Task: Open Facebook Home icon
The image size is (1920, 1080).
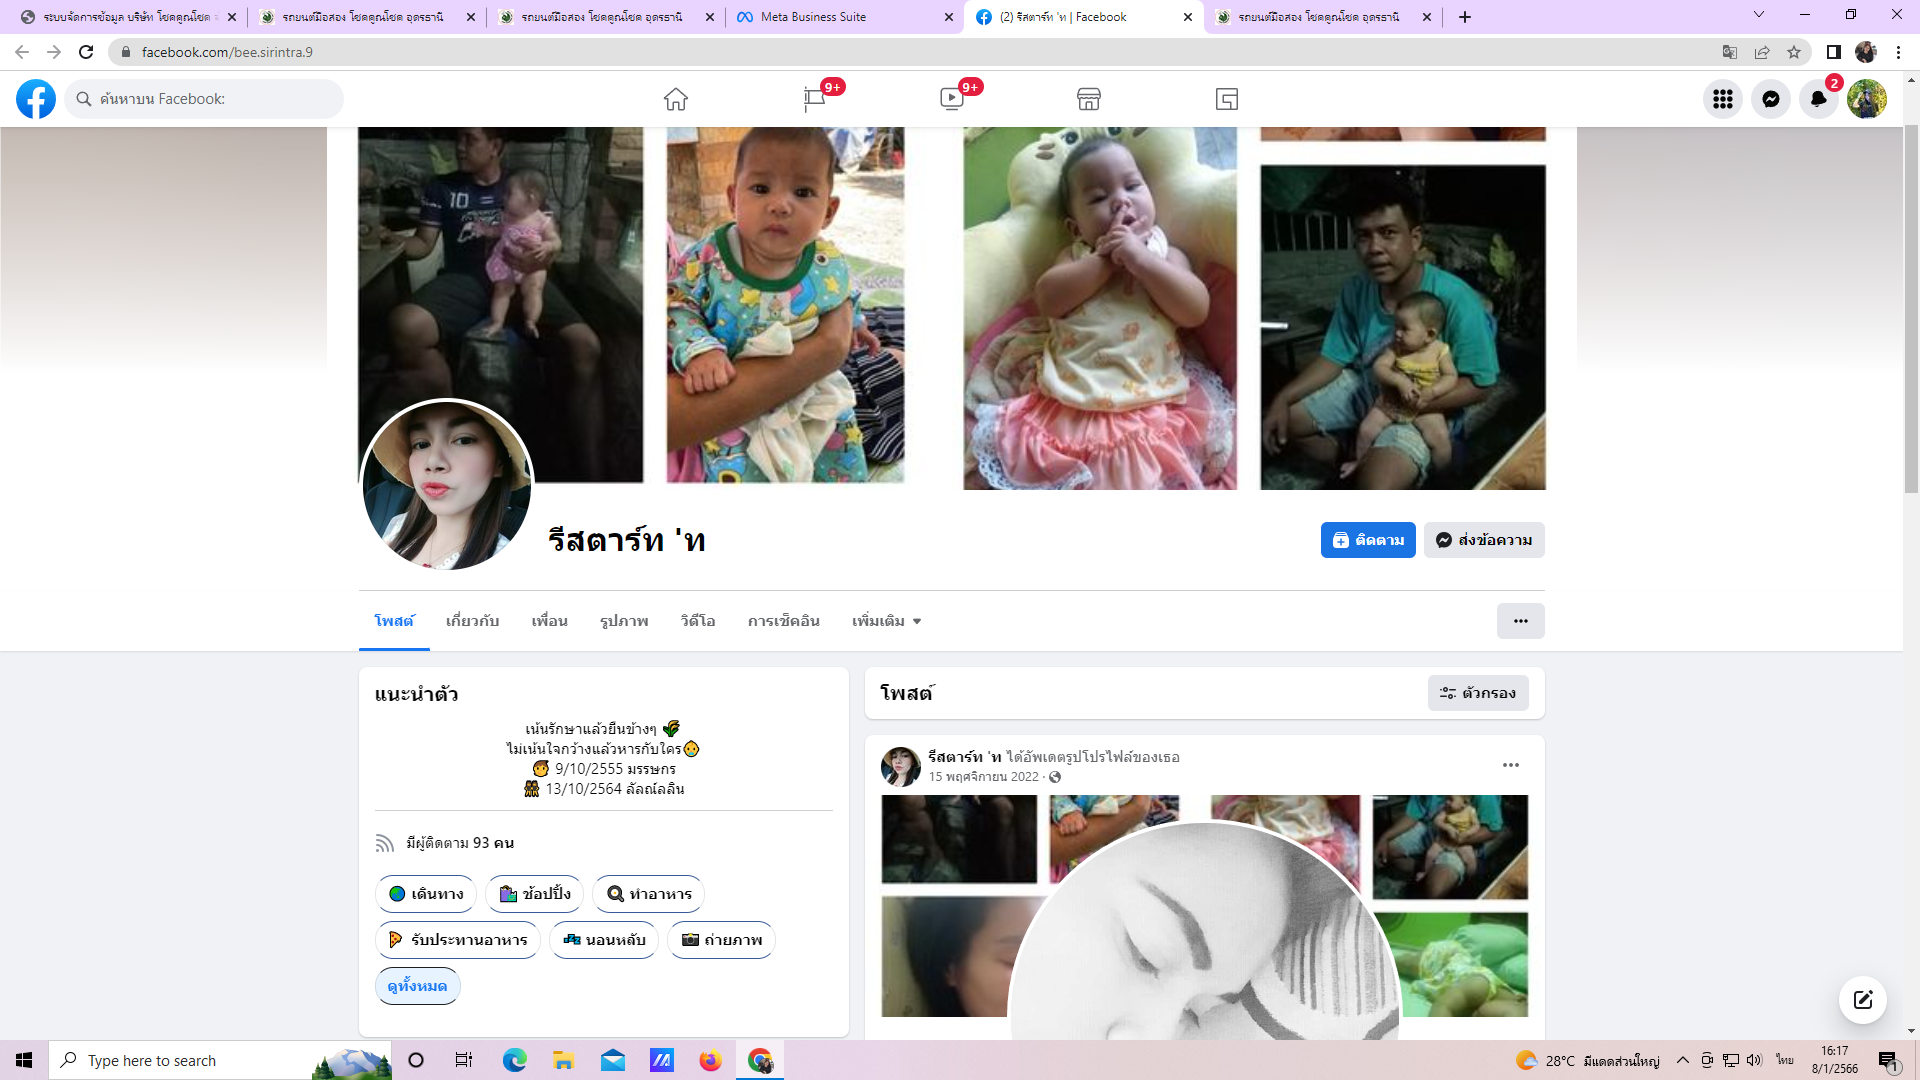Action: point(676,99)
